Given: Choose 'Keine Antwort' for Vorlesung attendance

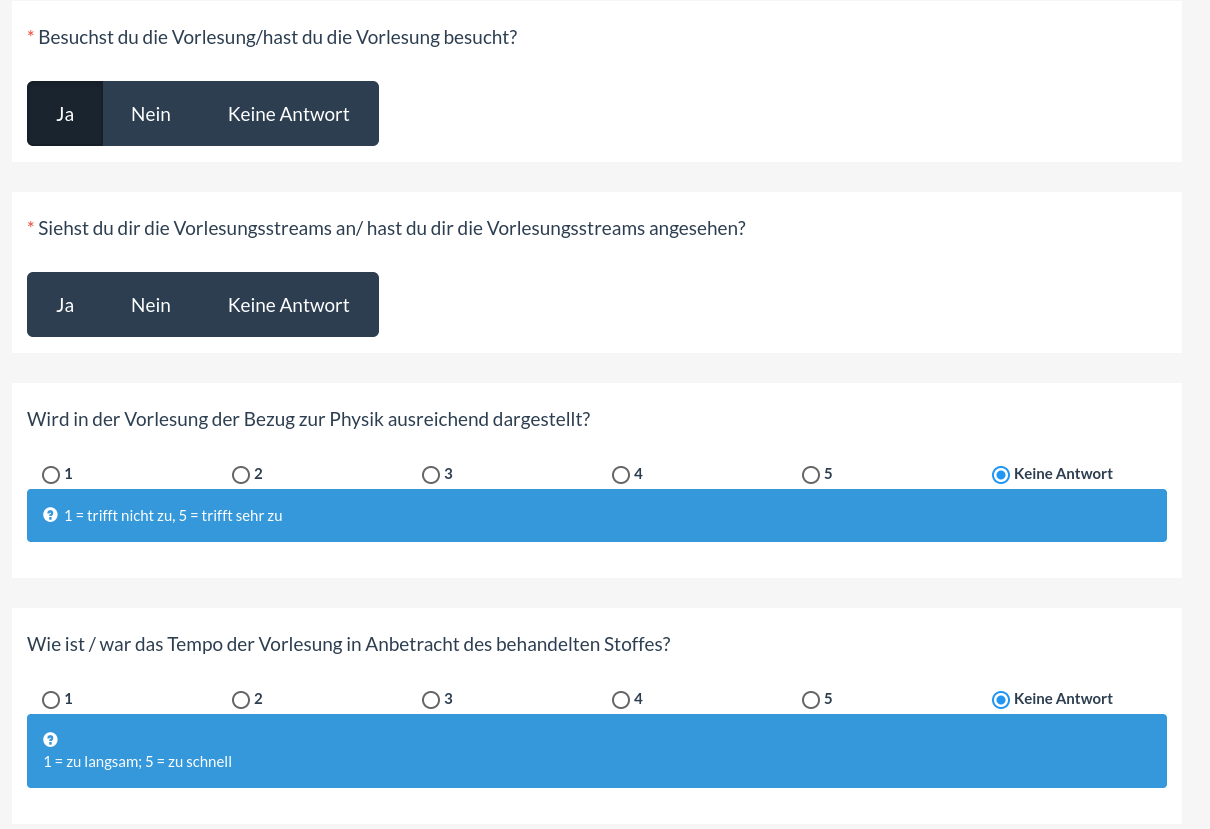Looking at the screenshot, I should (288, 114).
